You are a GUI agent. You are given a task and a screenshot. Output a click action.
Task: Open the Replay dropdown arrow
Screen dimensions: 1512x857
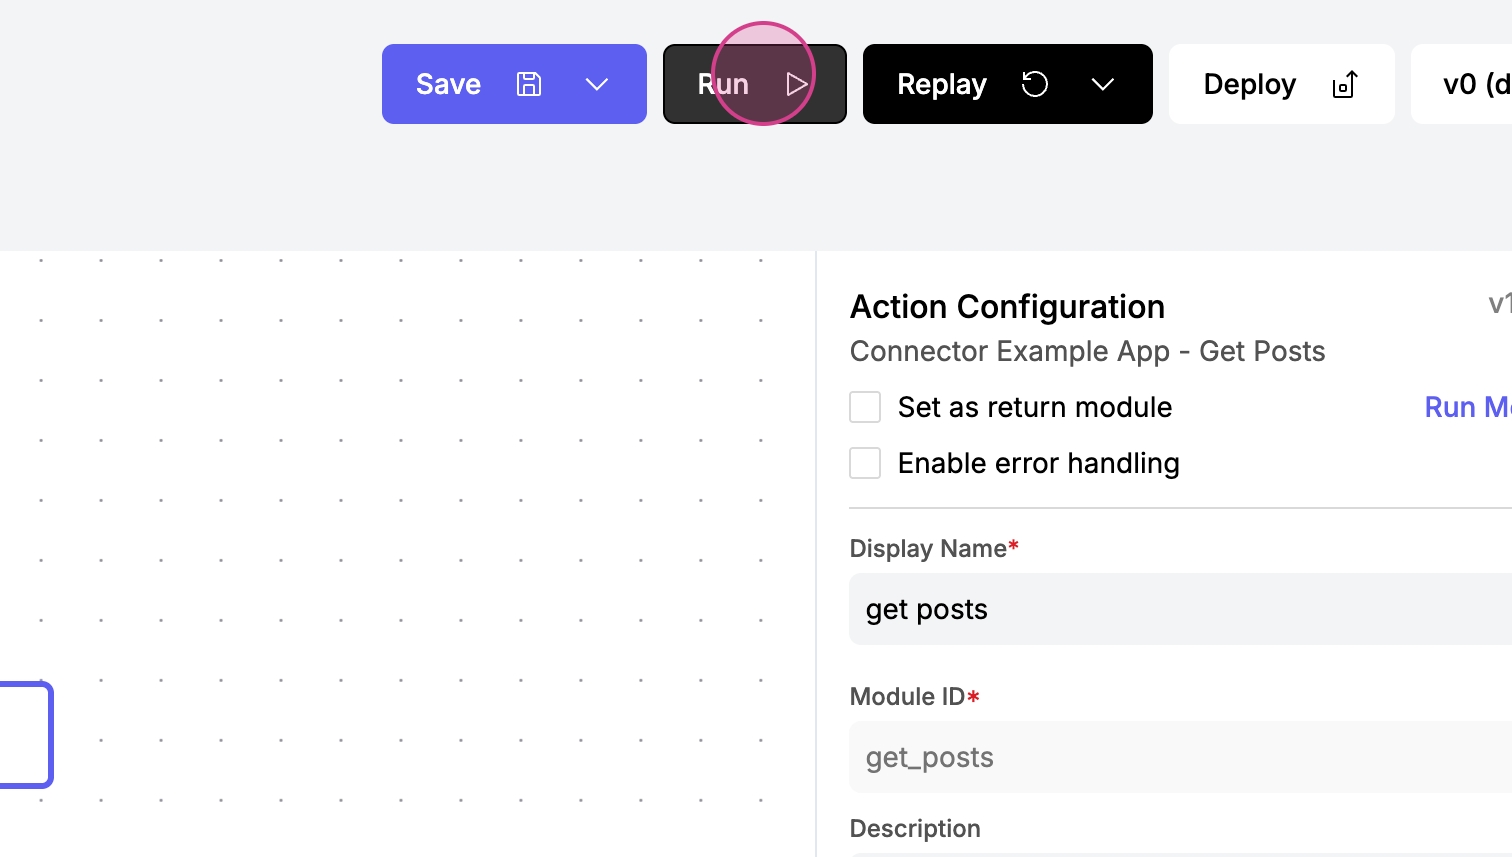point(1103,84)
